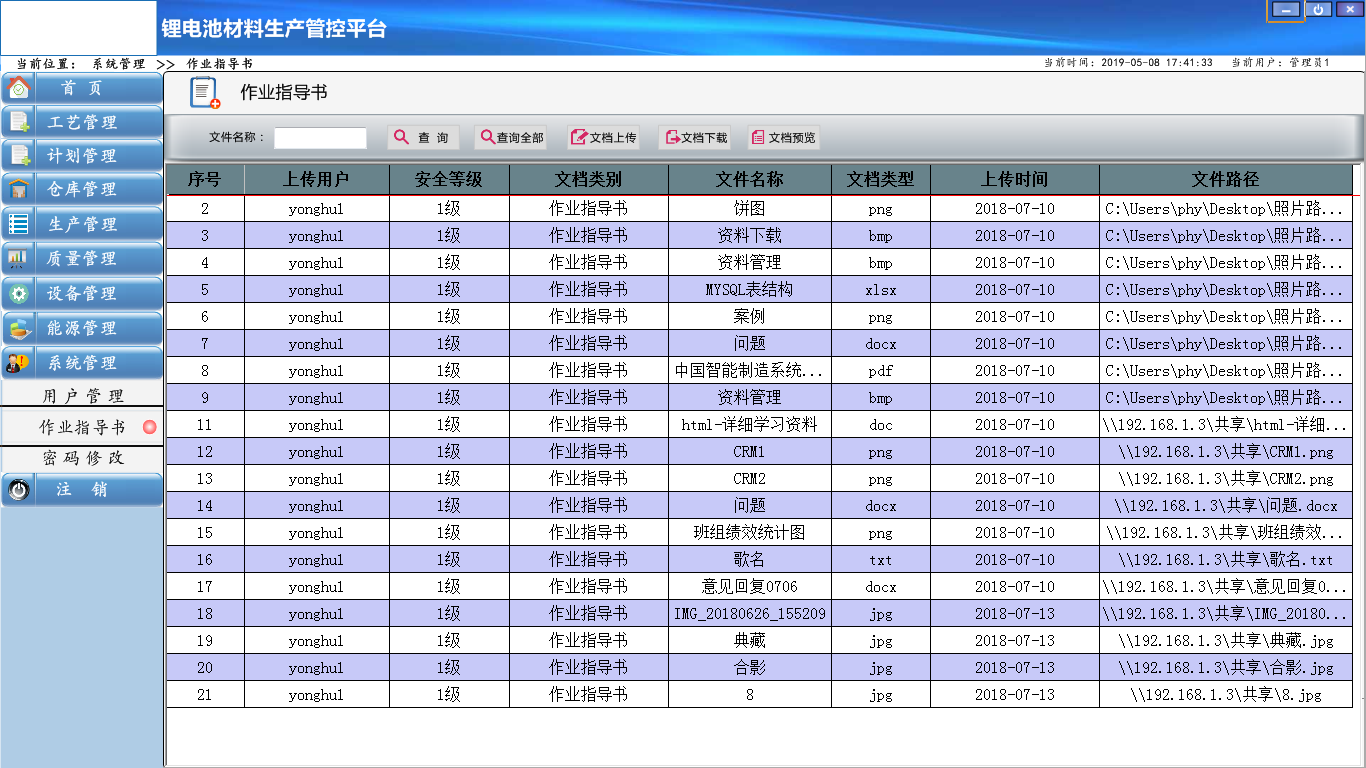
Task: Click the 查询全部 button
Action: click(x=510, y=138)
